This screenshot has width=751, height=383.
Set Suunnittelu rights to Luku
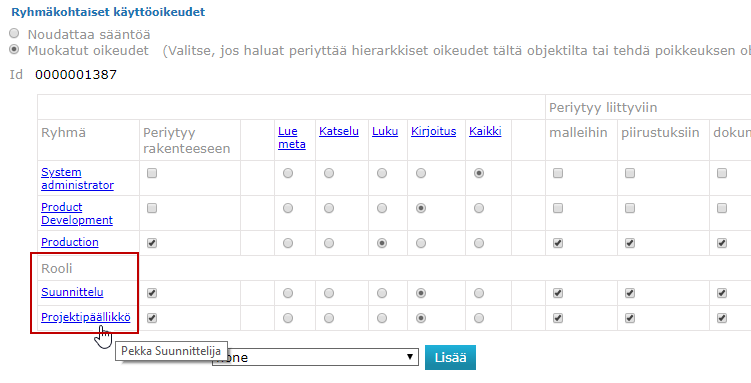382,293
